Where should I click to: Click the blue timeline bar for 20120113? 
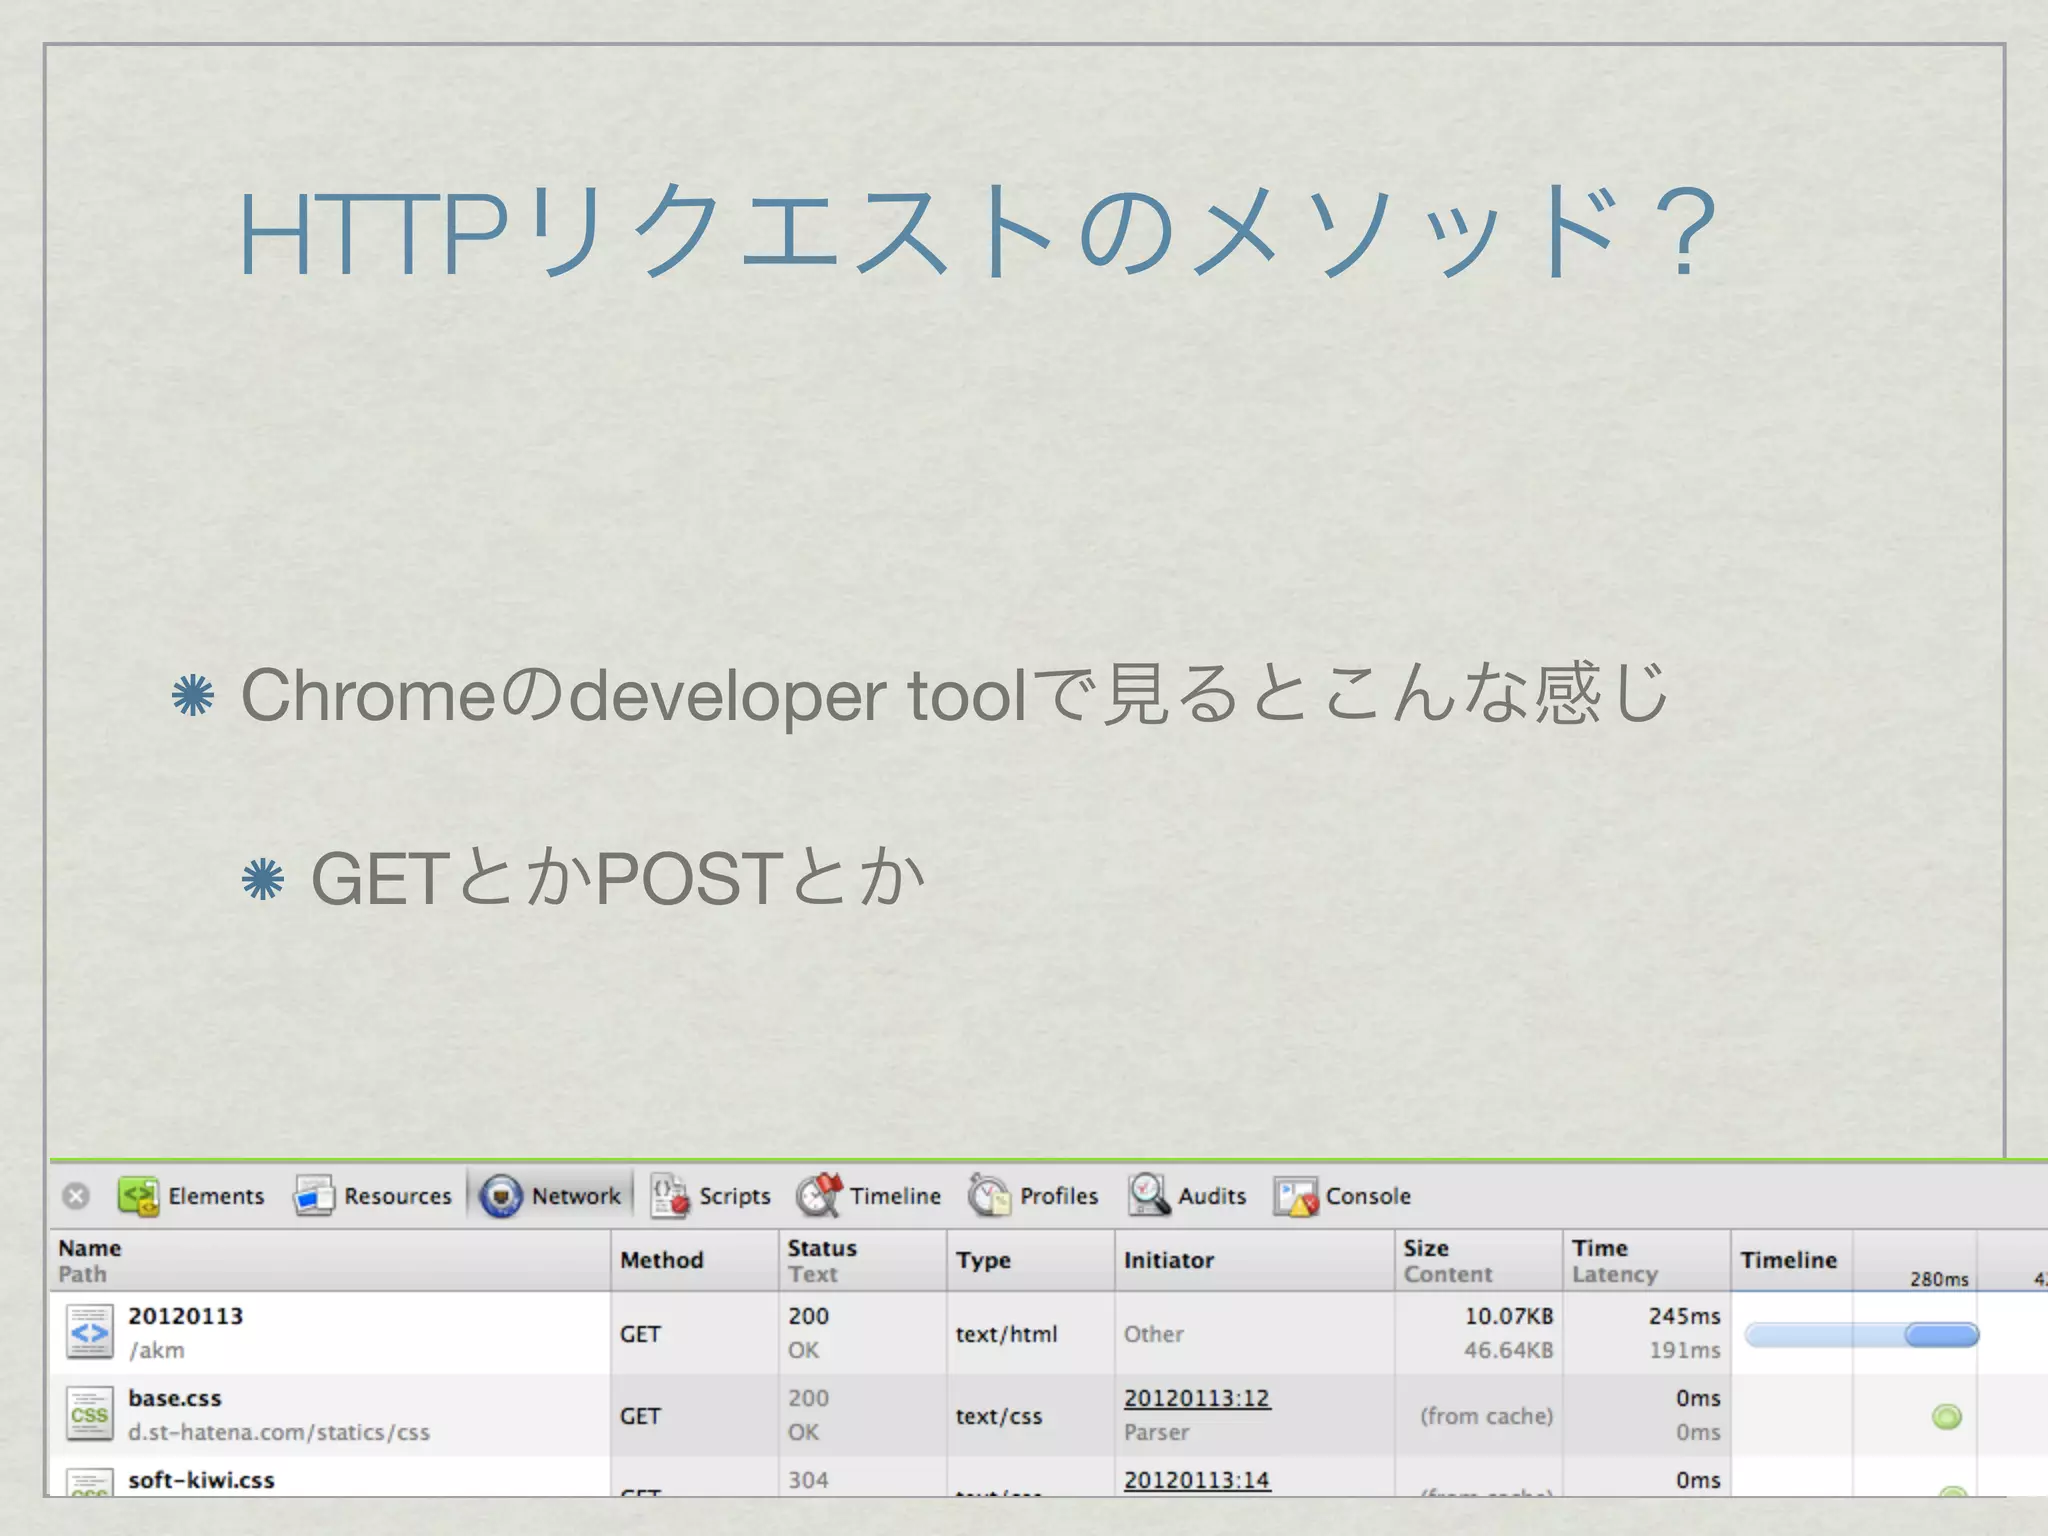click(x=1862, y=1334)
